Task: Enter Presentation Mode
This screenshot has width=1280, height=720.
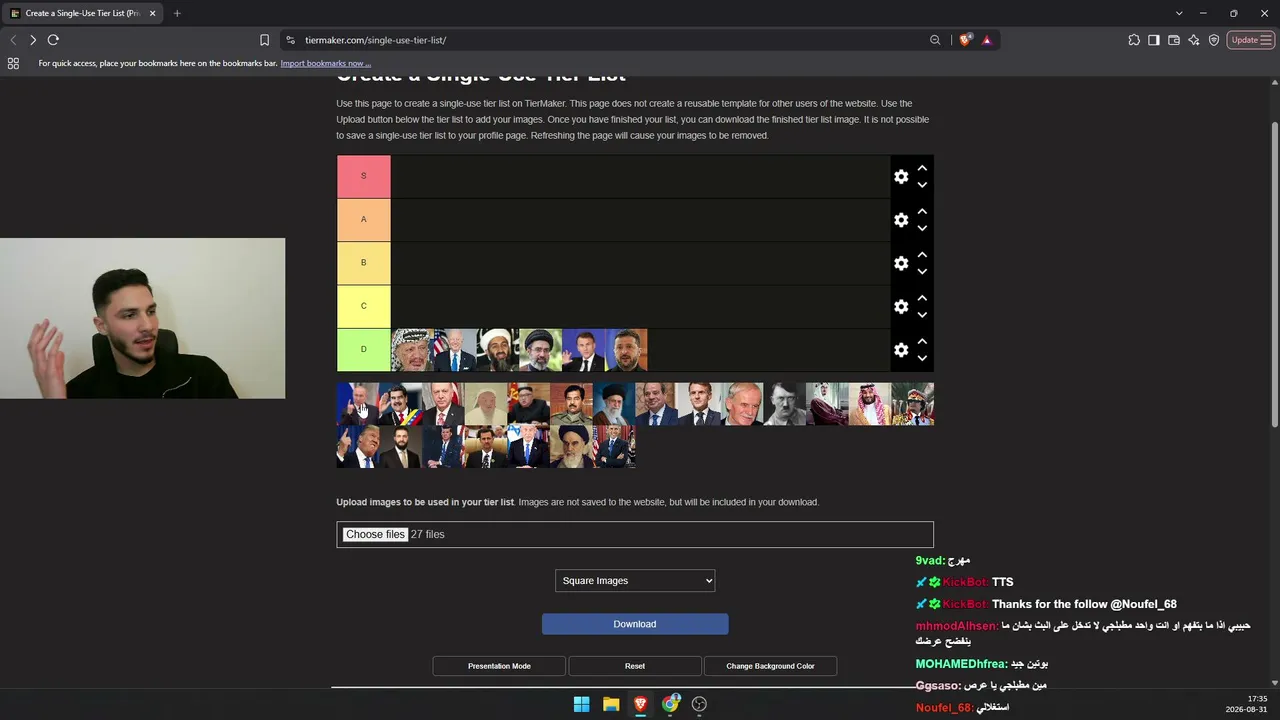Action: click(x=499, y=666)
